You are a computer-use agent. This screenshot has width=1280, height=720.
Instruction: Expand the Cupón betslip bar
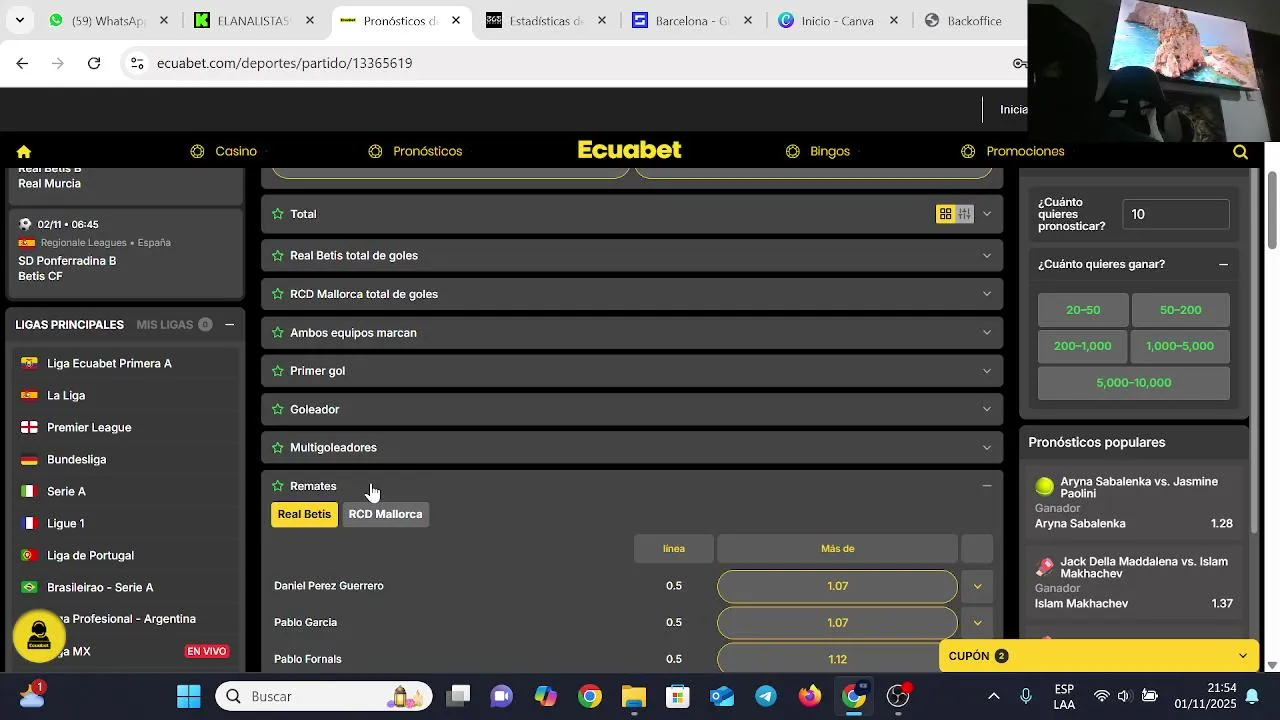[1098, 656]
